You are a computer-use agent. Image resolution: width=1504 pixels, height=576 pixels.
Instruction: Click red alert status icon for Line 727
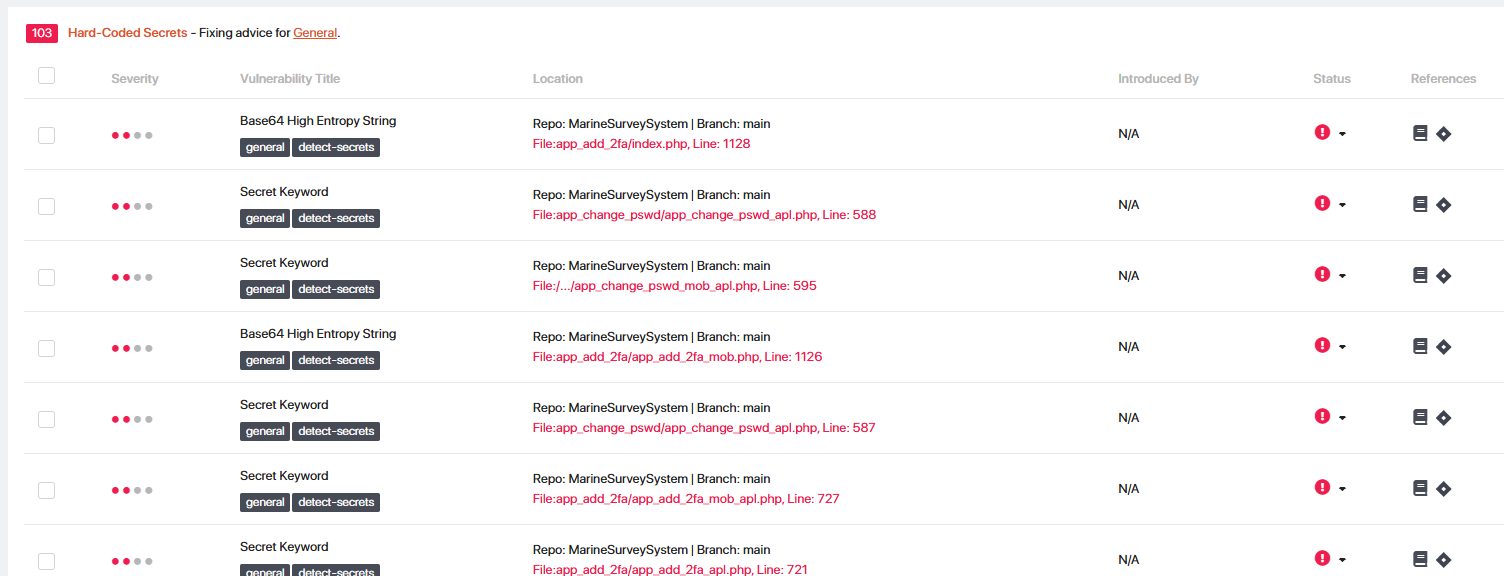[1322, 487]
